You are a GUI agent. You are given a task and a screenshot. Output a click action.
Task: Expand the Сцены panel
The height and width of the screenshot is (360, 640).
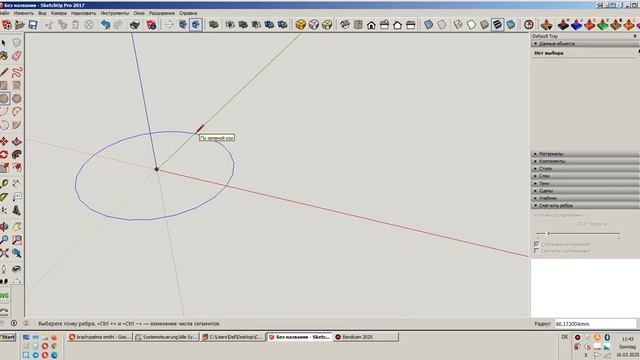tap(585, 191)
